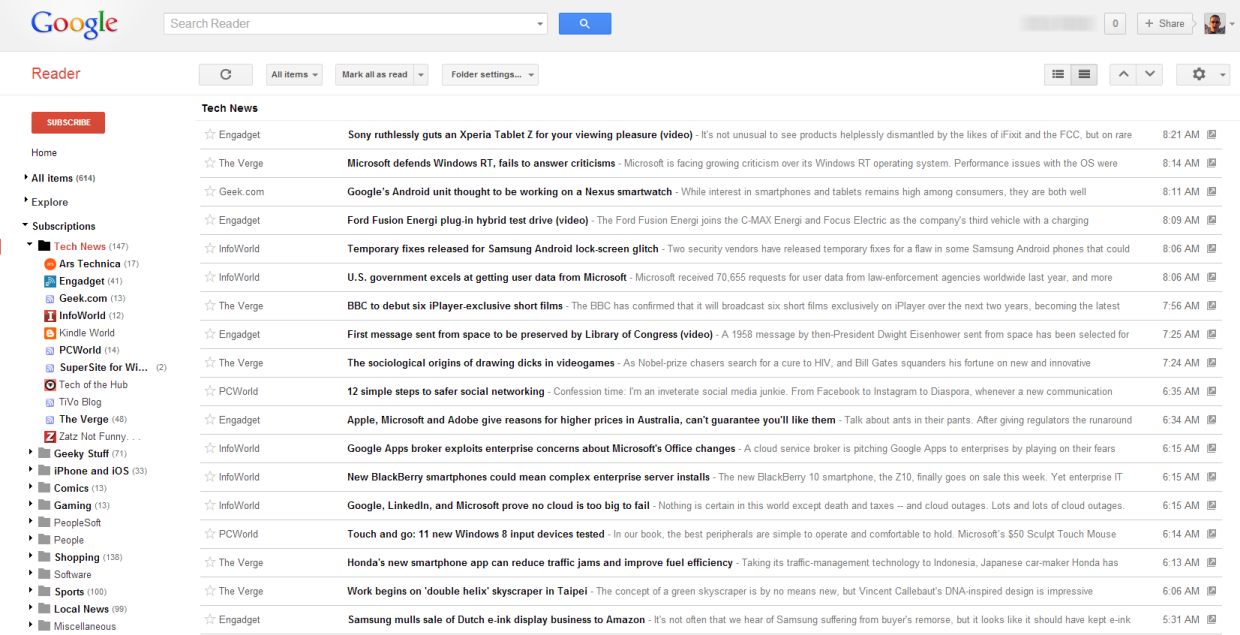
Task: Star the no cloud is too big to fail article
Action: (210, 505)
